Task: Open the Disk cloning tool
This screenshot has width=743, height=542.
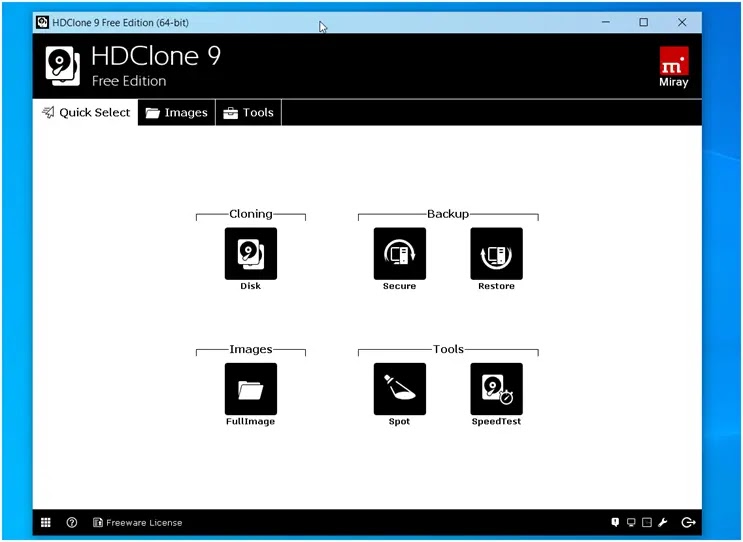Action: click(x=251, y=253)
